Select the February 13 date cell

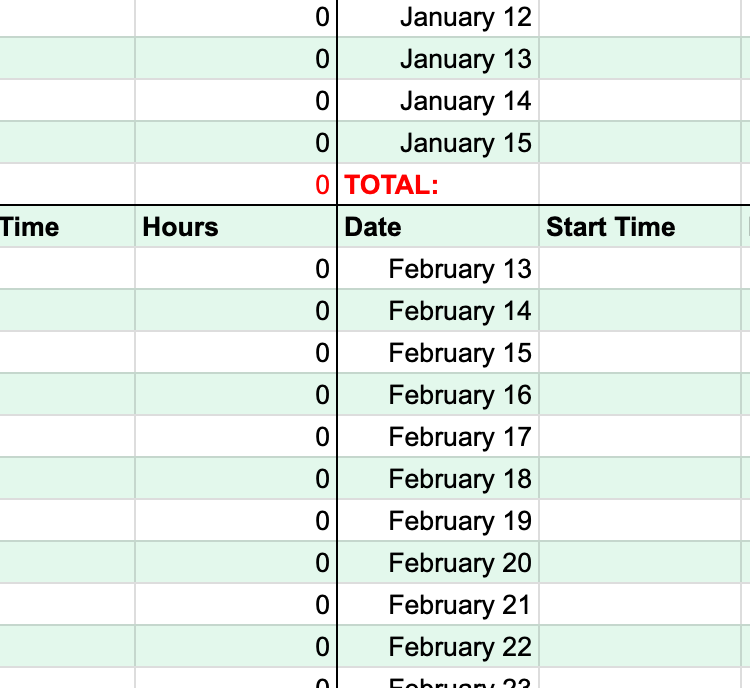click(440, 269)
